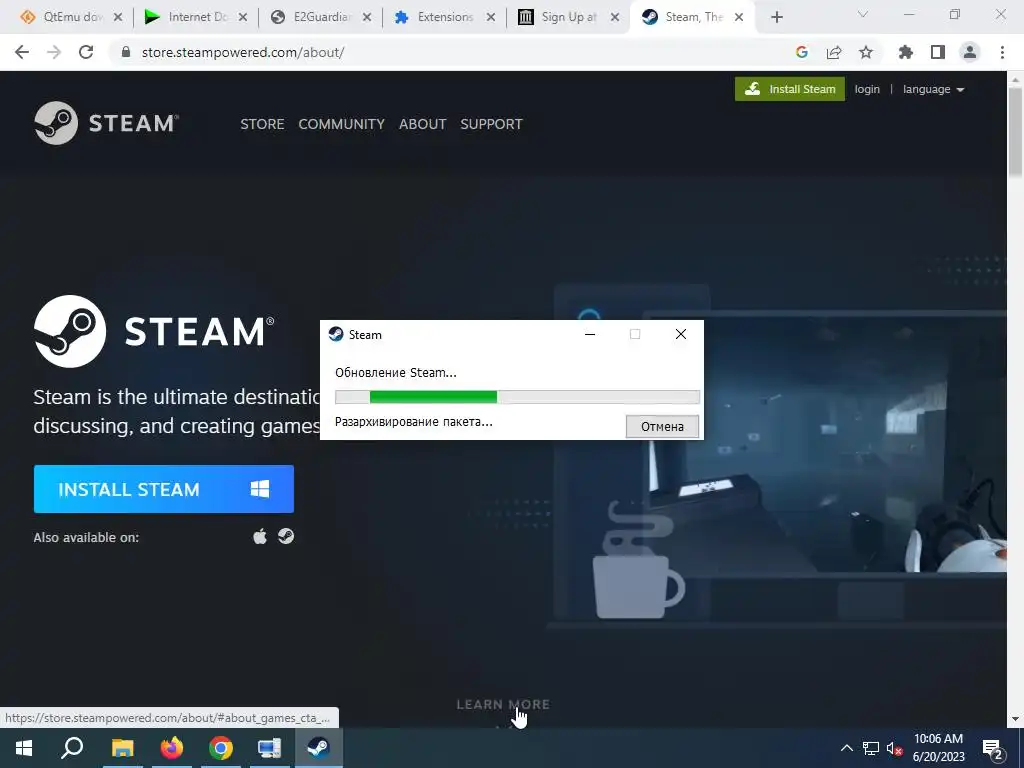The image size is (1024, 768).
Task: Open the Windows Start menu
Action: coord(24,748)
